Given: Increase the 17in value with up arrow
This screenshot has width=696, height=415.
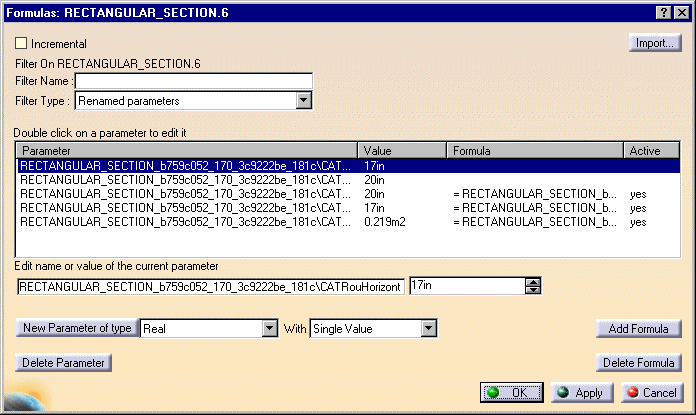Looking at the screenshot, I should pyautogui.click(x=533, y=282).
